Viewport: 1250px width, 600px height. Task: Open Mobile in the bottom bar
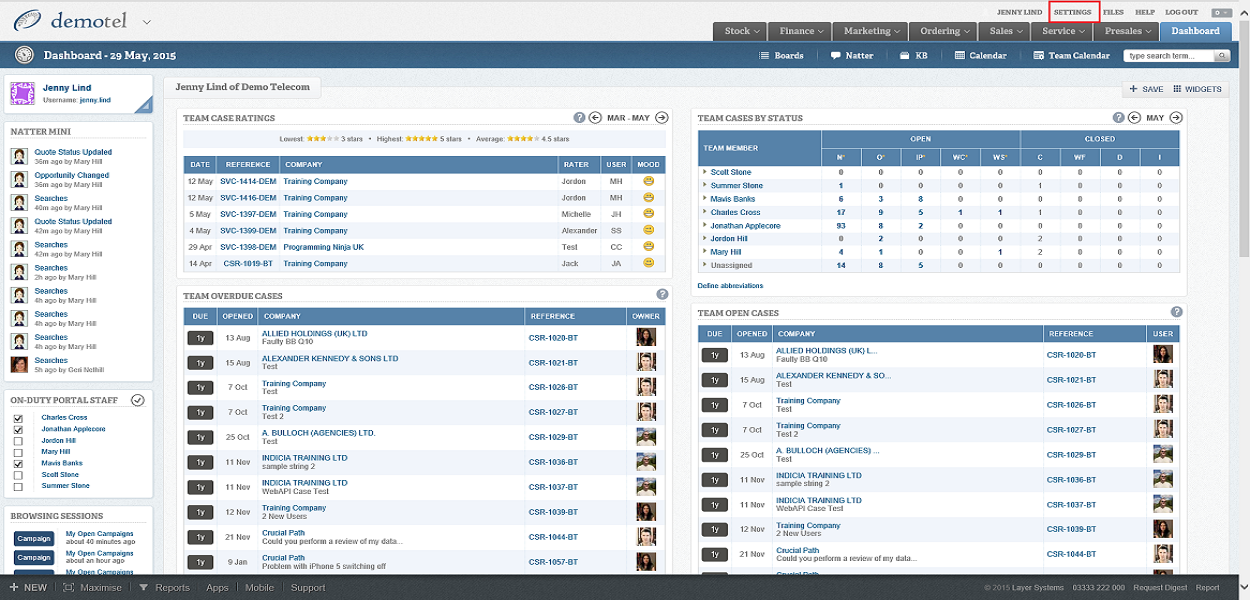pos(259,588)
